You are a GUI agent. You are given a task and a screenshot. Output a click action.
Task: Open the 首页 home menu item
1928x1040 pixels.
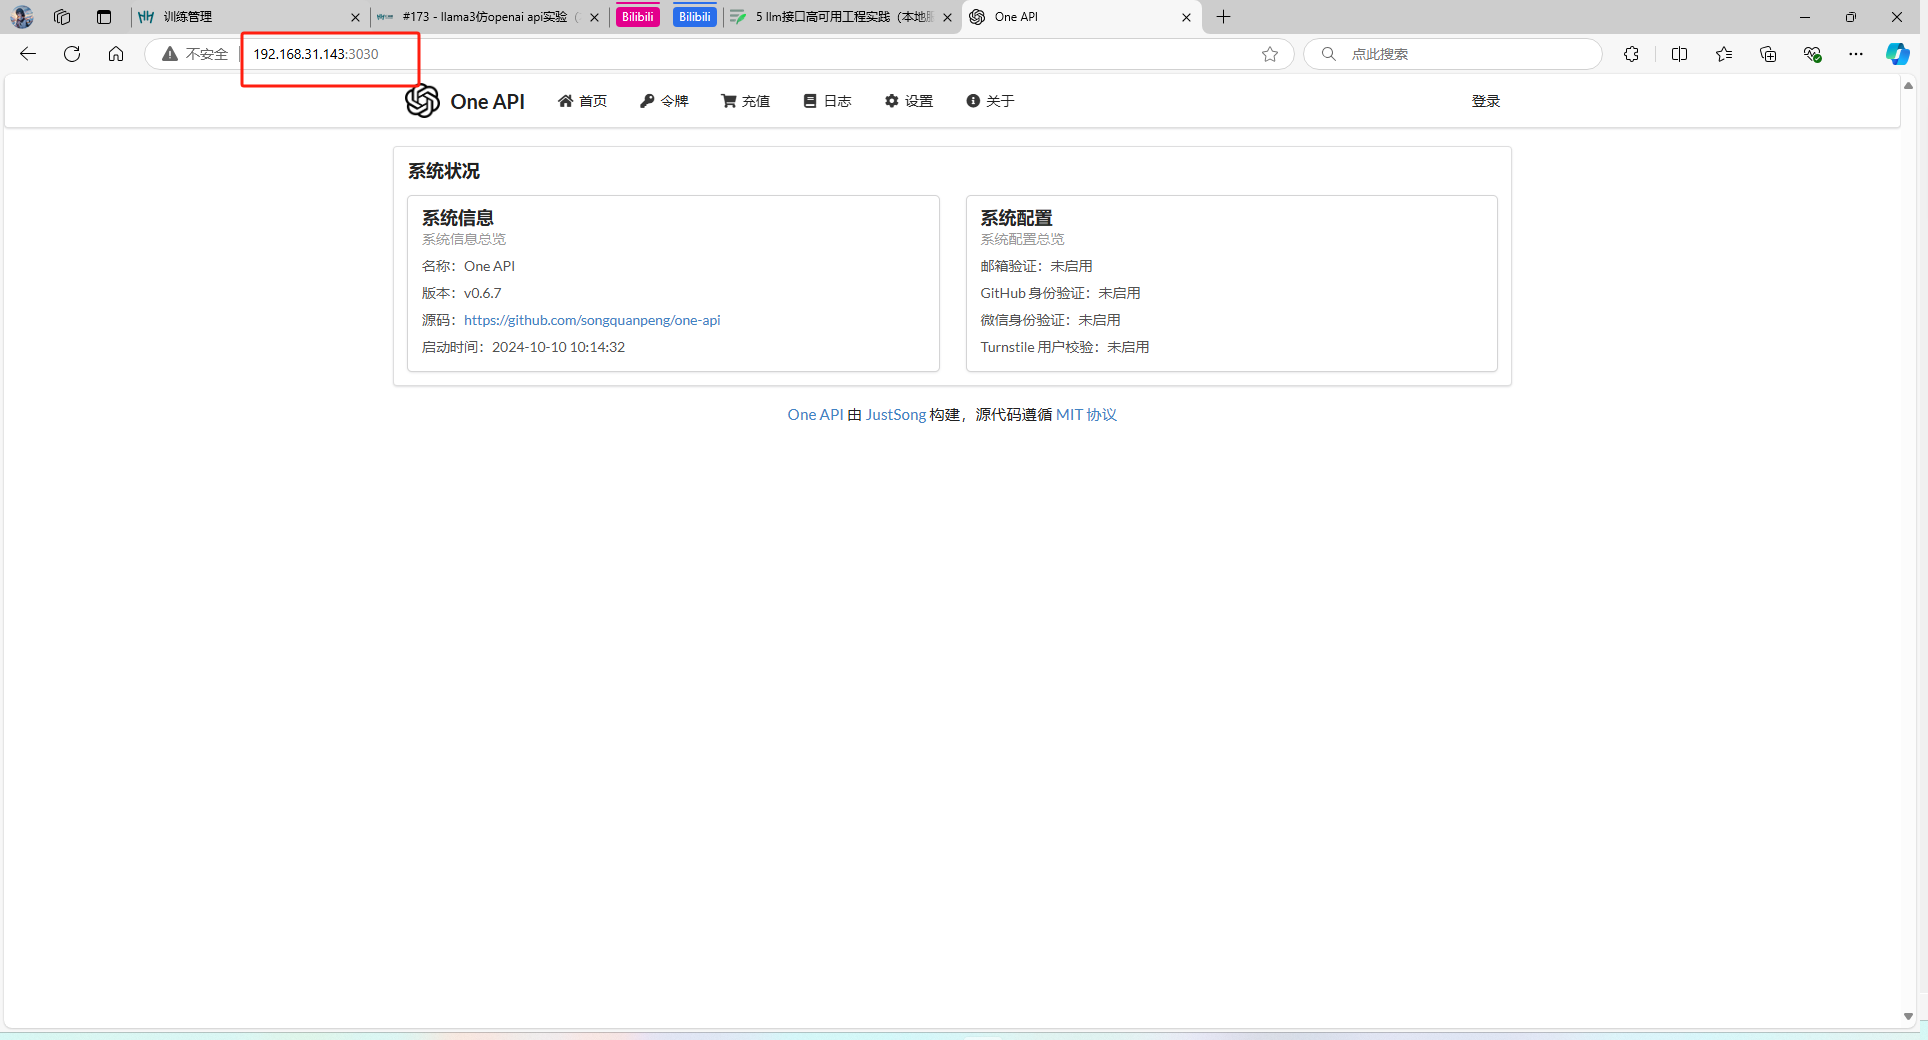582,101
